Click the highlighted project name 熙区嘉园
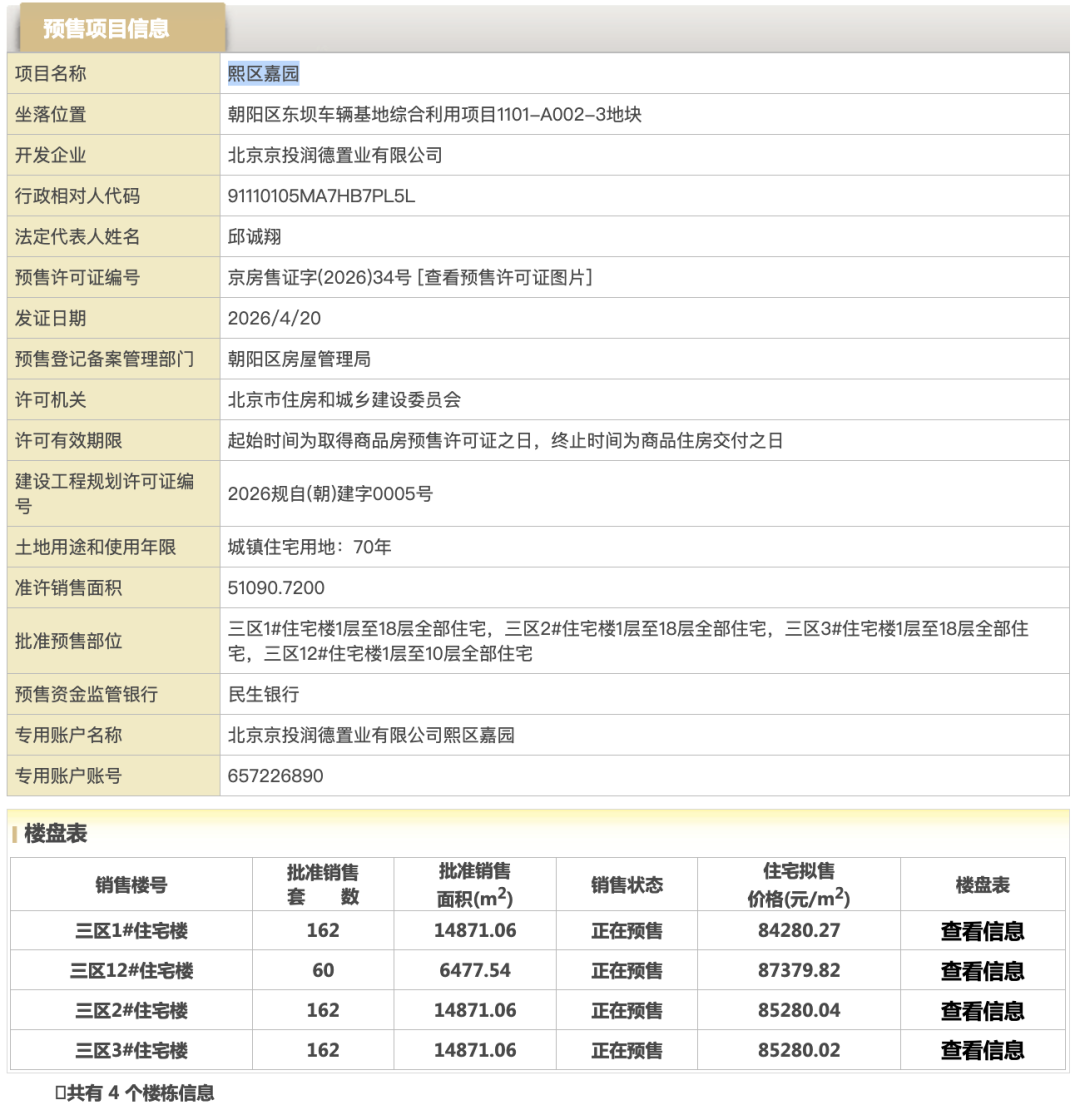The width and height of the screenshot is (1080, 1110). coord(264,73)
